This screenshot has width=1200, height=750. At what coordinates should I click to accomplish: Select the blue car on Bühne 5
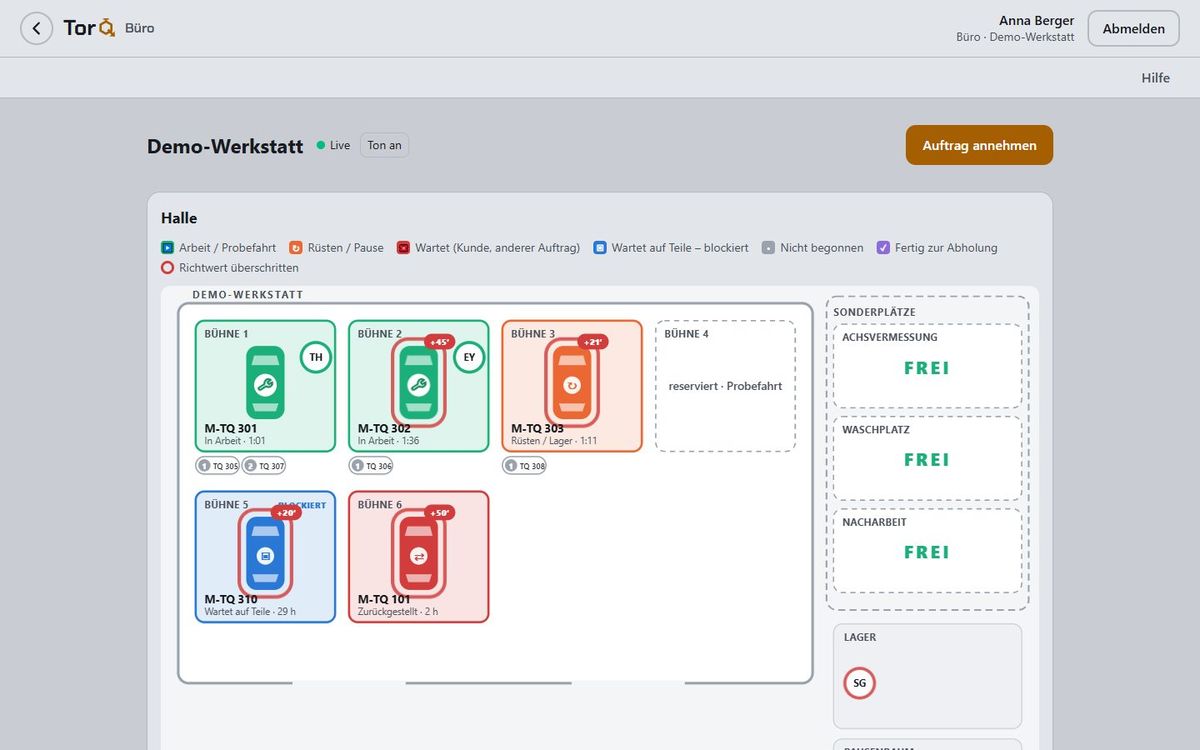tap(265, 555)
